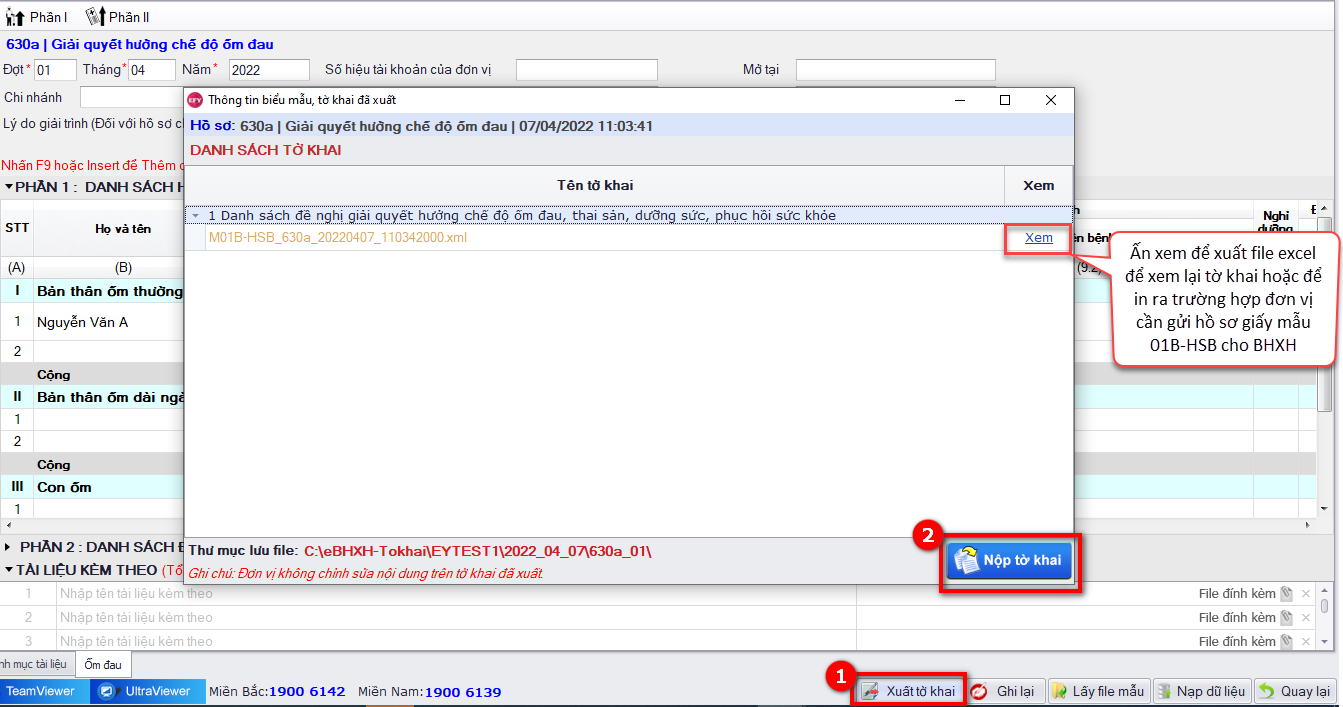This screenshot has width=1343, height=707.
Task: Click the Bản thân ốm thường group row
Action: click(x=109, y=291)
